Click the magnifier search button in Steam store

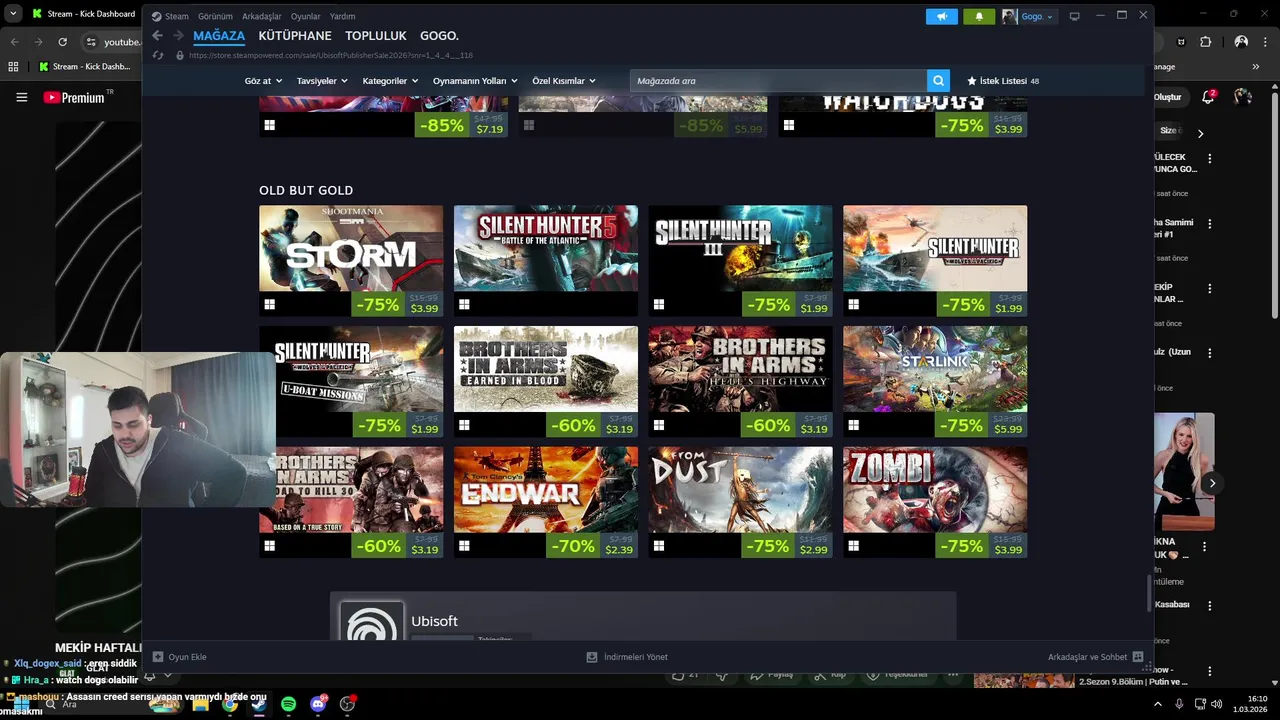[x=938, y=81]
